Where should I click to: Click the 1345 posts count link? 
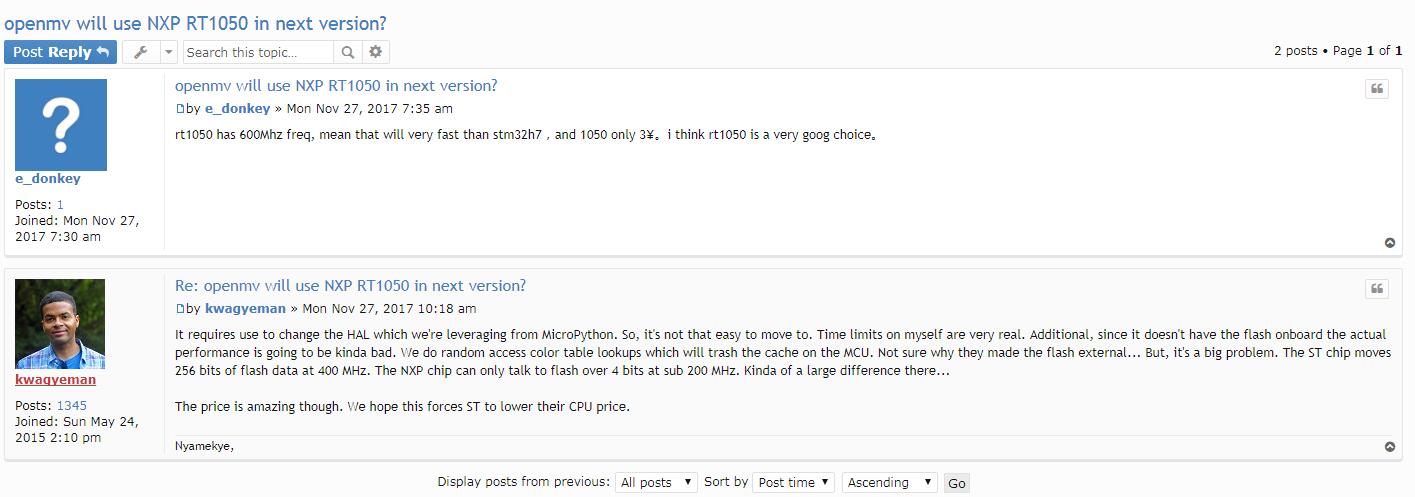[72, 405]
